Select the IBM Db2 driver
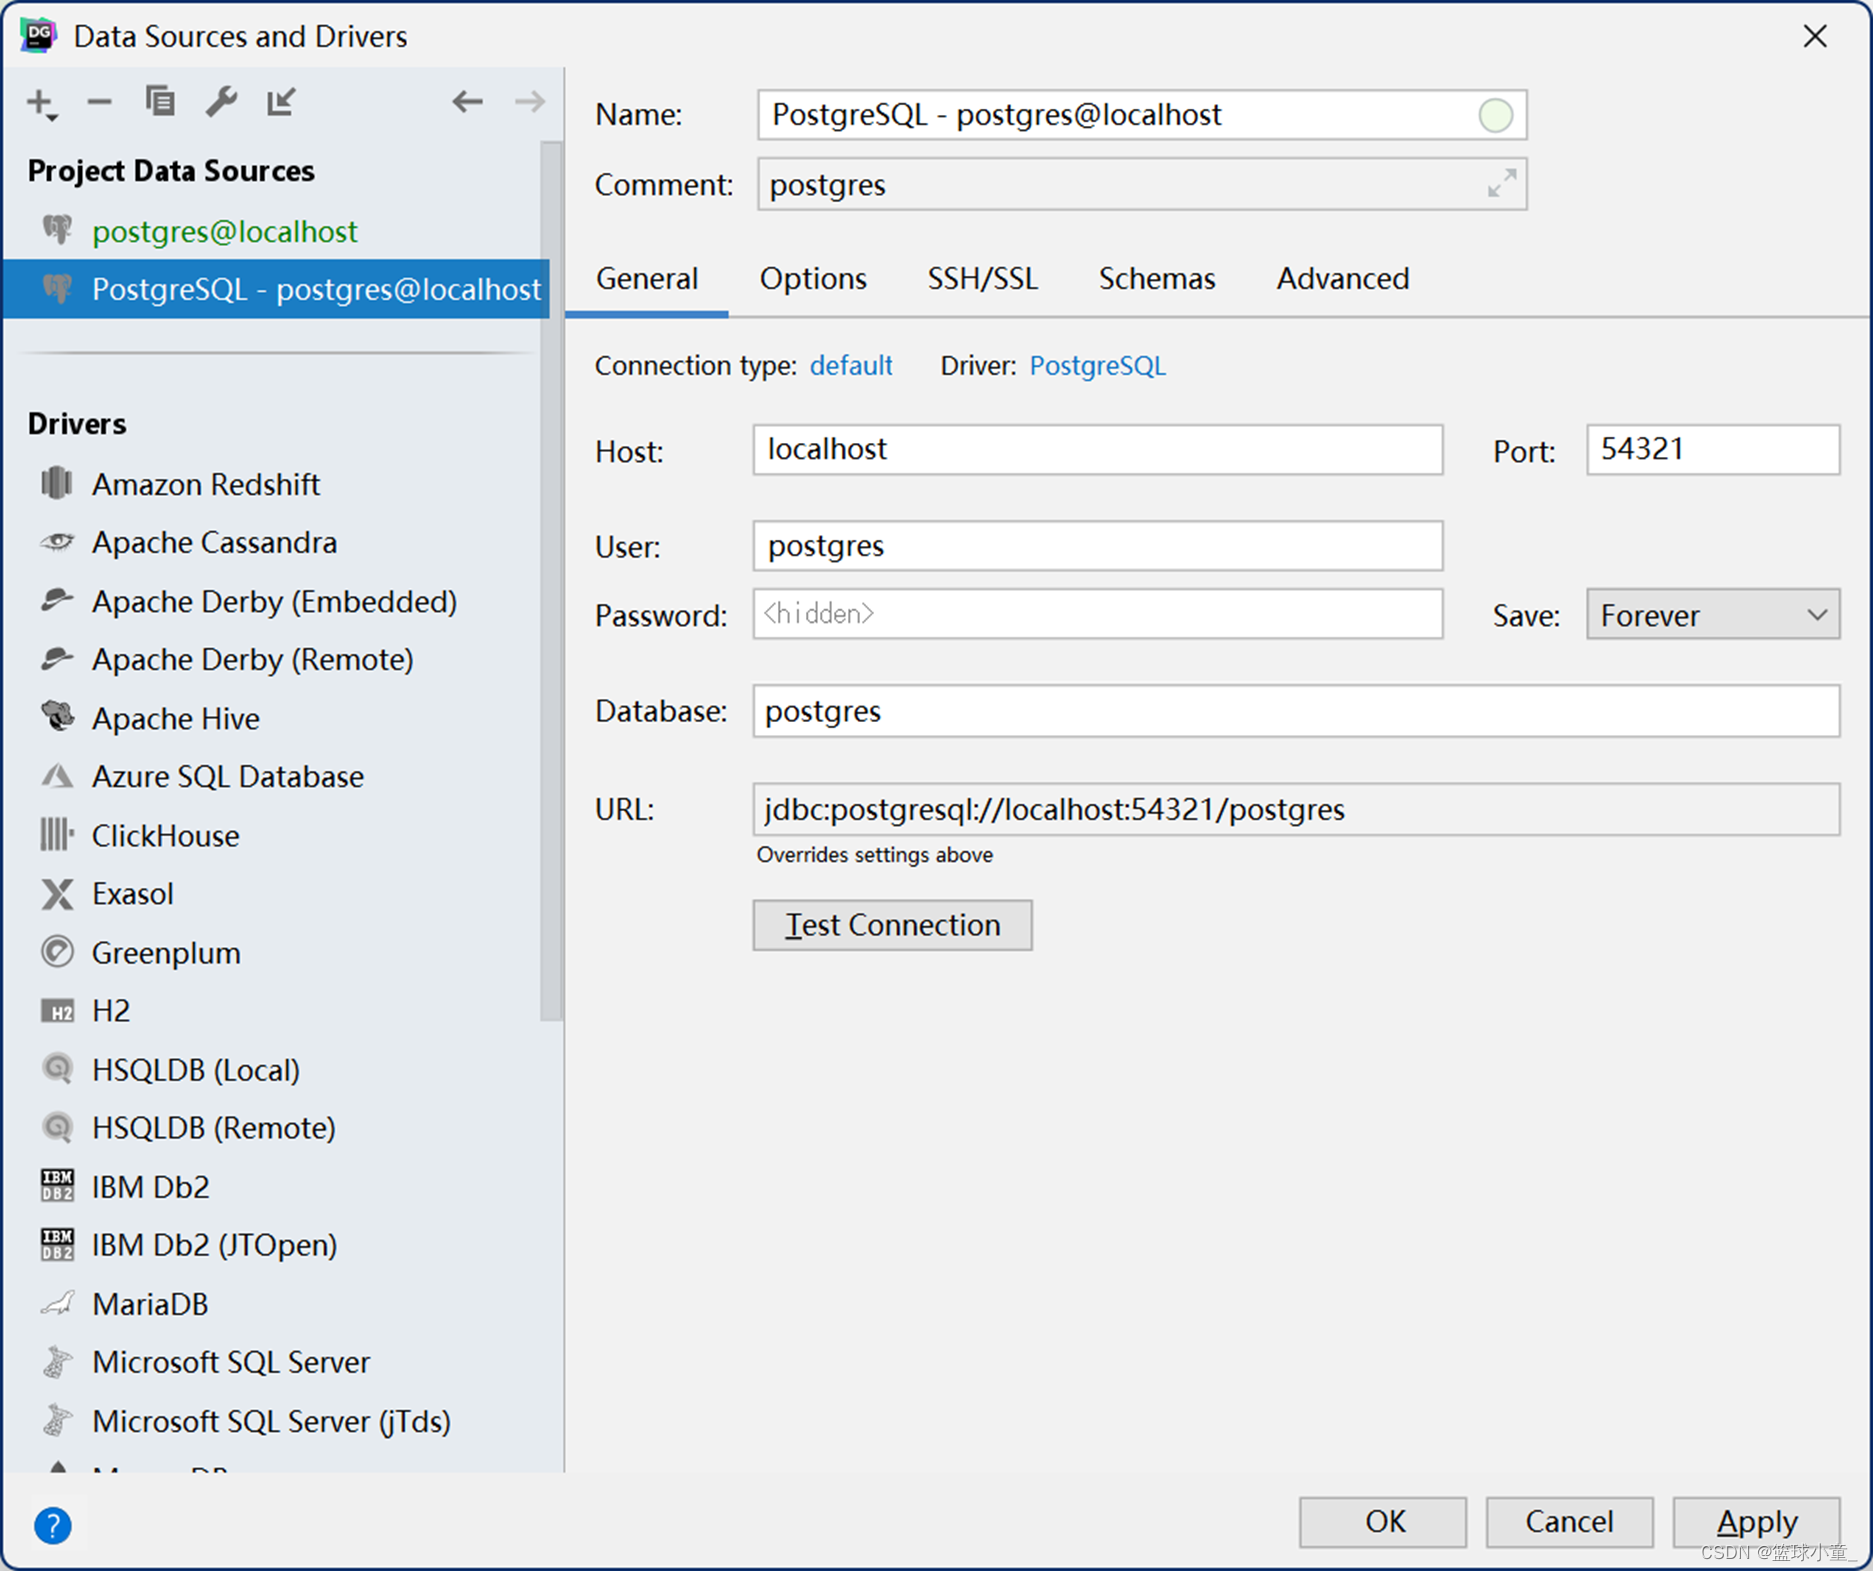The image size is (1873, 1571). click(x=150, y=1186)
